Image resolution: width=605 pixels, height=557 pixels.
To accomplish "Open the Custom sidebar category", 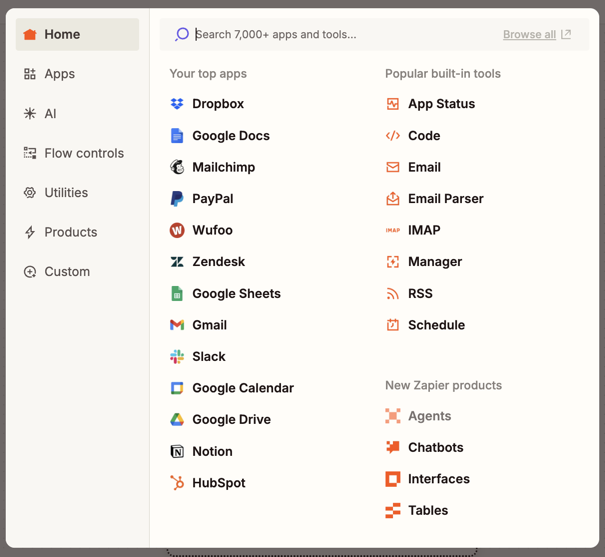I will tap(77, 272).
